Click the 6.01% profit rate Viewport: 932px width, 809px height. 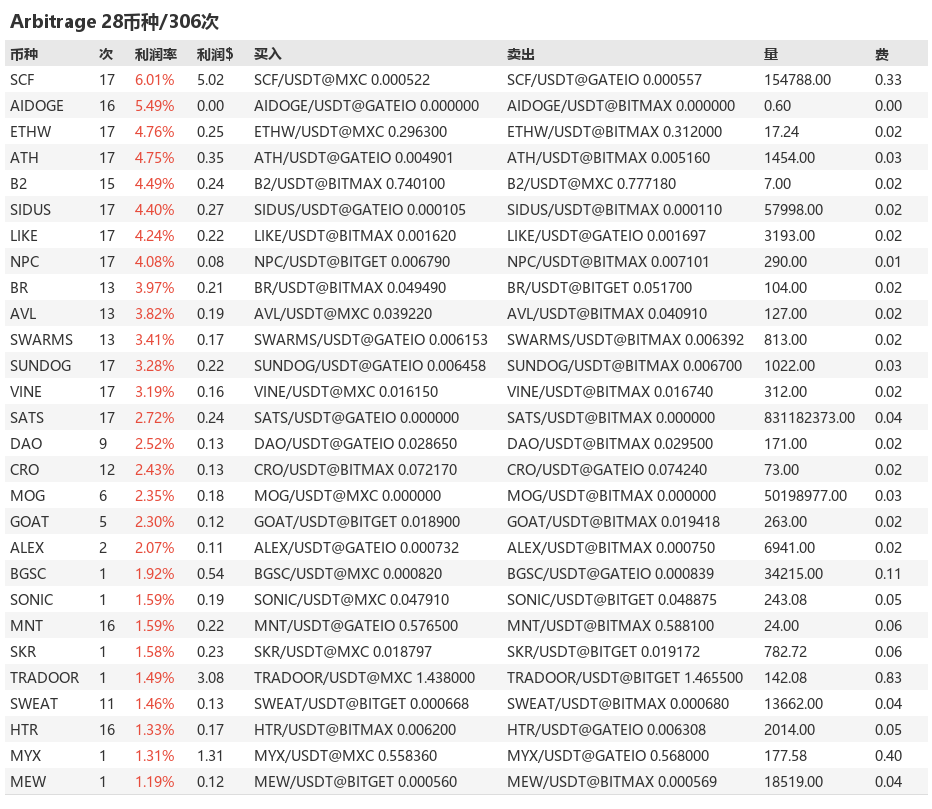[155, 80]
